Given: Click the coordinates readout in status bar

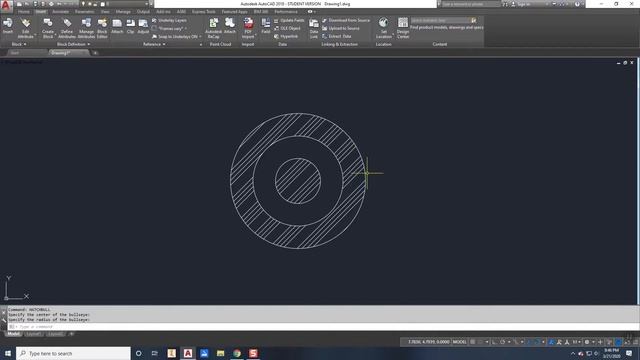Looking at the screenshot, I should coord(429,342).
